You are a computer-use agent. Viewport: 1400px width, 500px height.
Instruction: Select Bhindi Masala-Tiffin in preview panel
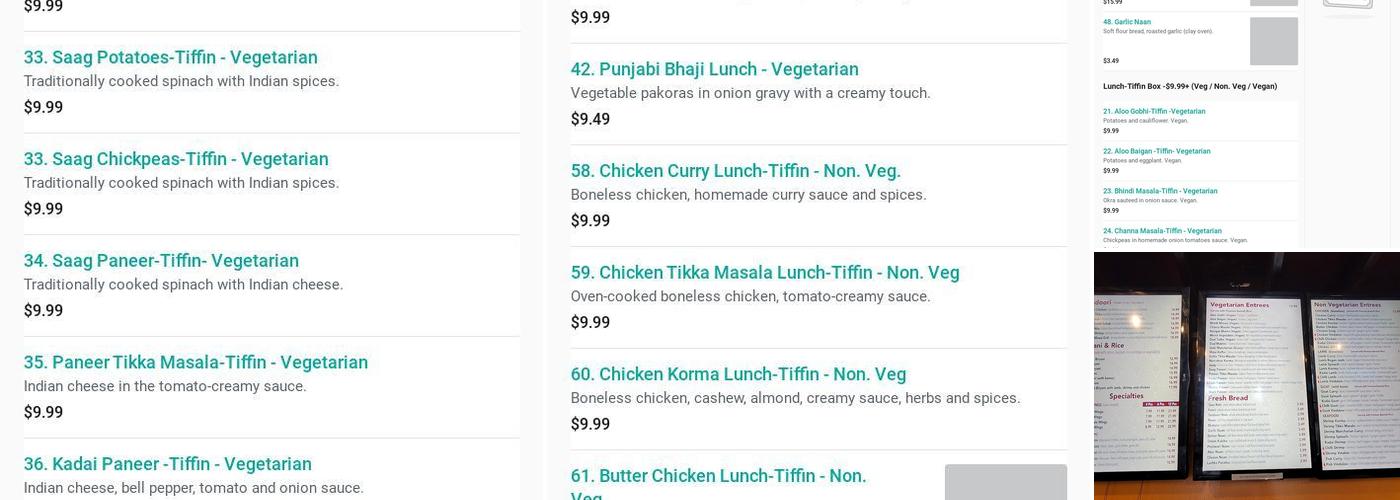pyautogui.click(x=1159, y=191)
